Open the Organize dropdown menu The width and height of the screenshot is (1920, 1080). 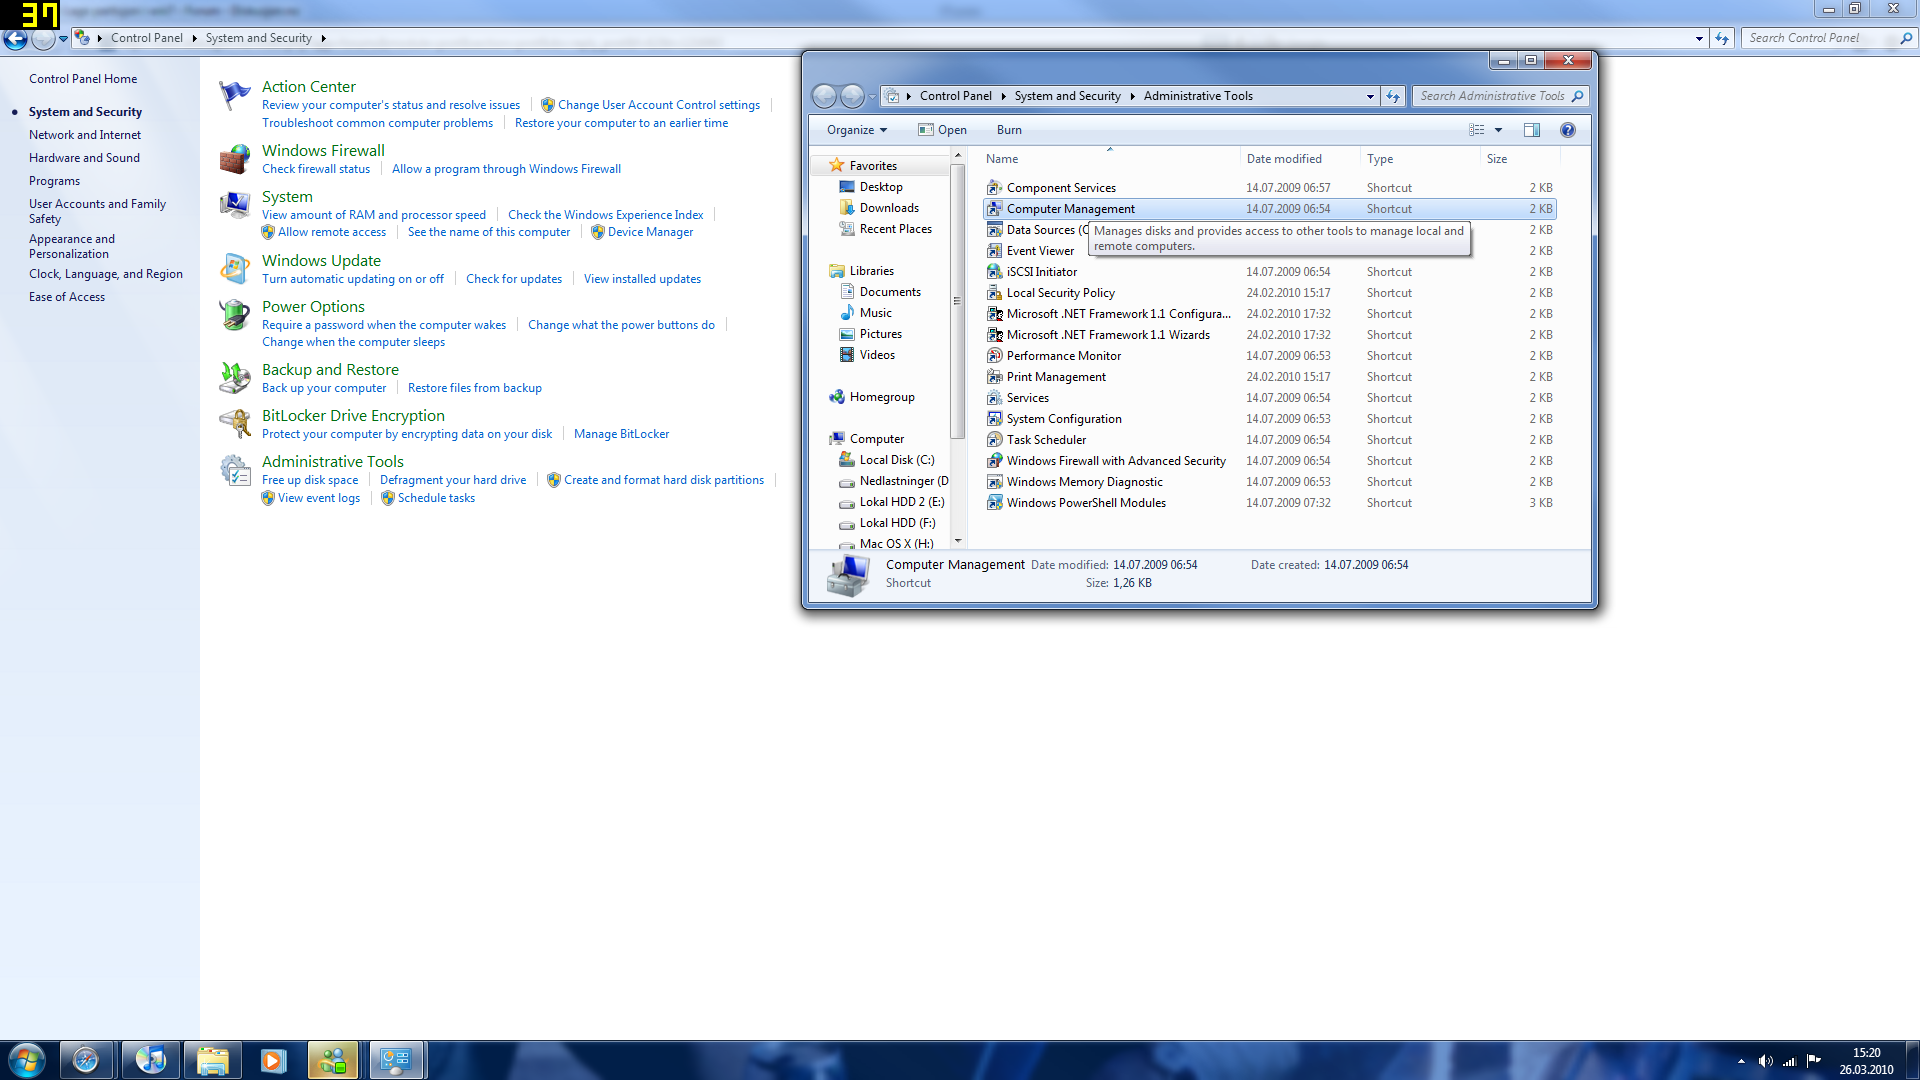pos(856,130)
